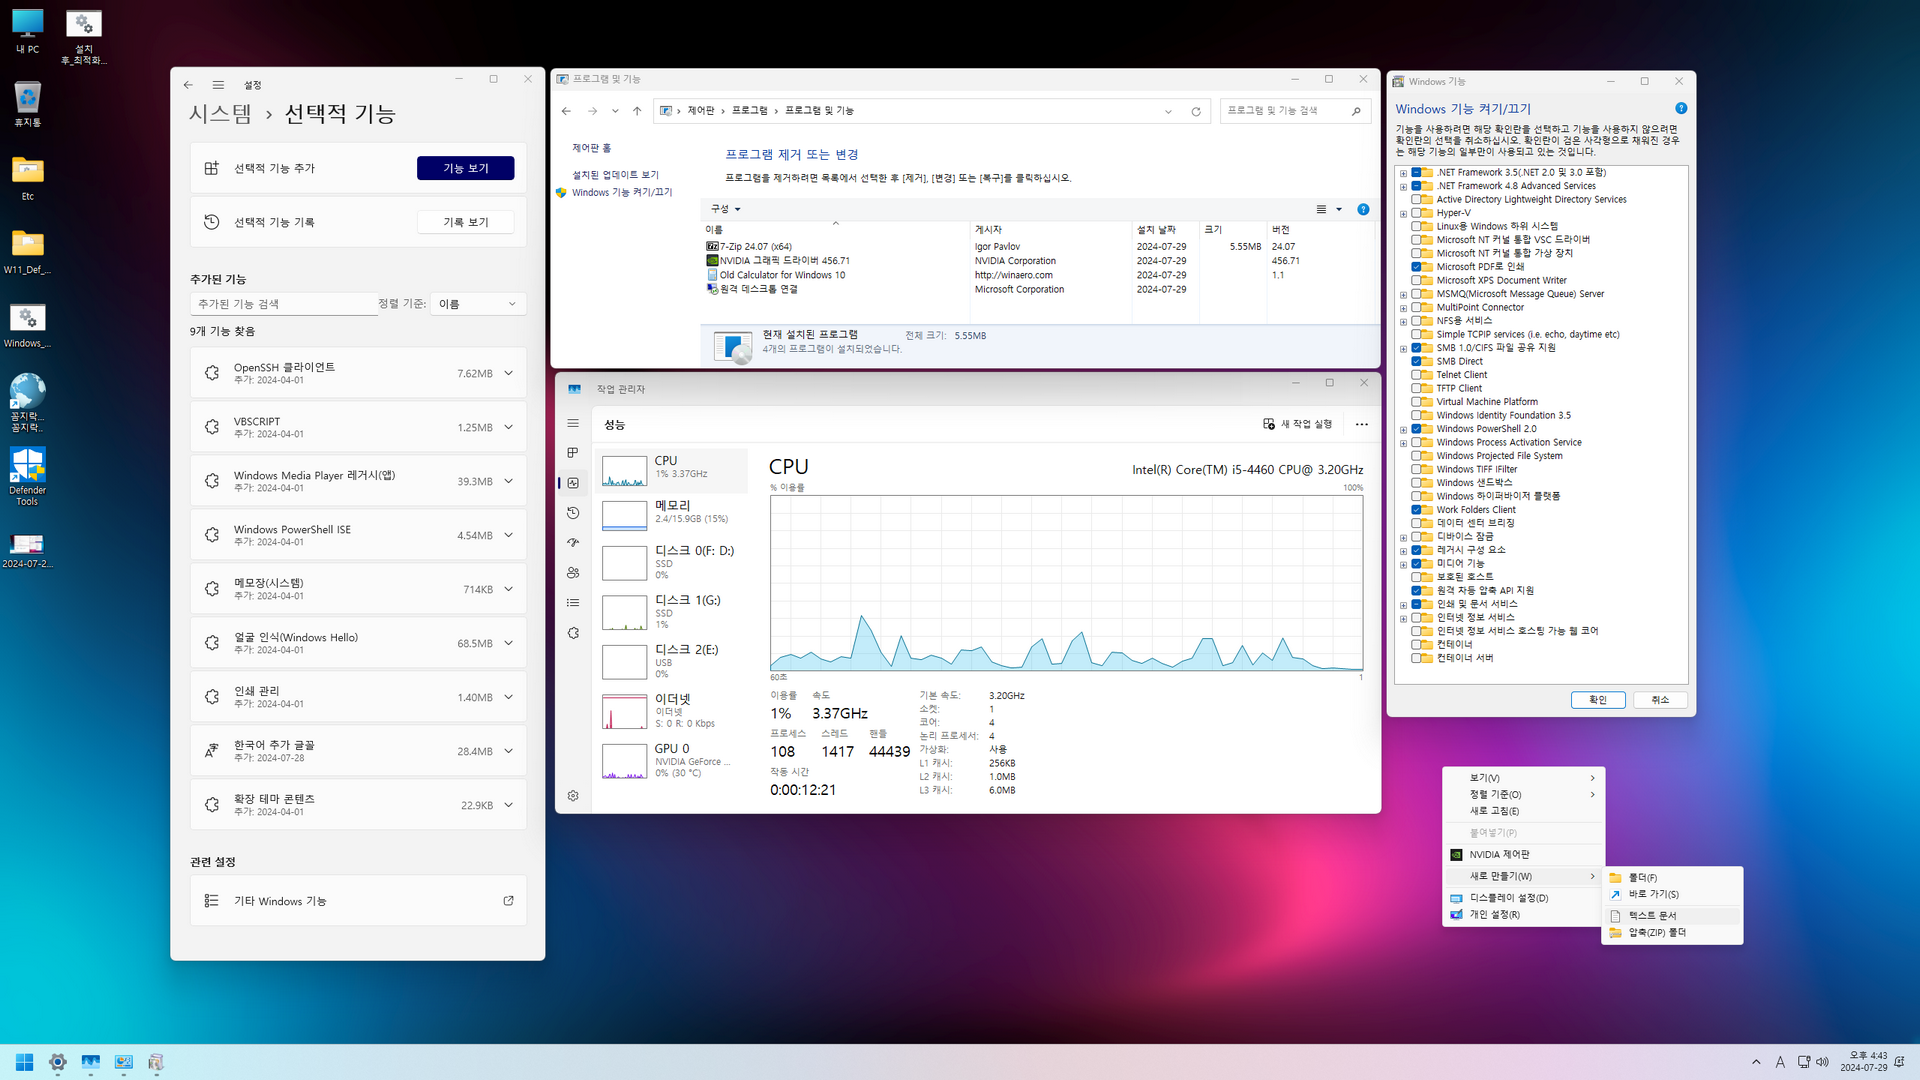Open Startup apps page in Task Manager

pos(573,543)
